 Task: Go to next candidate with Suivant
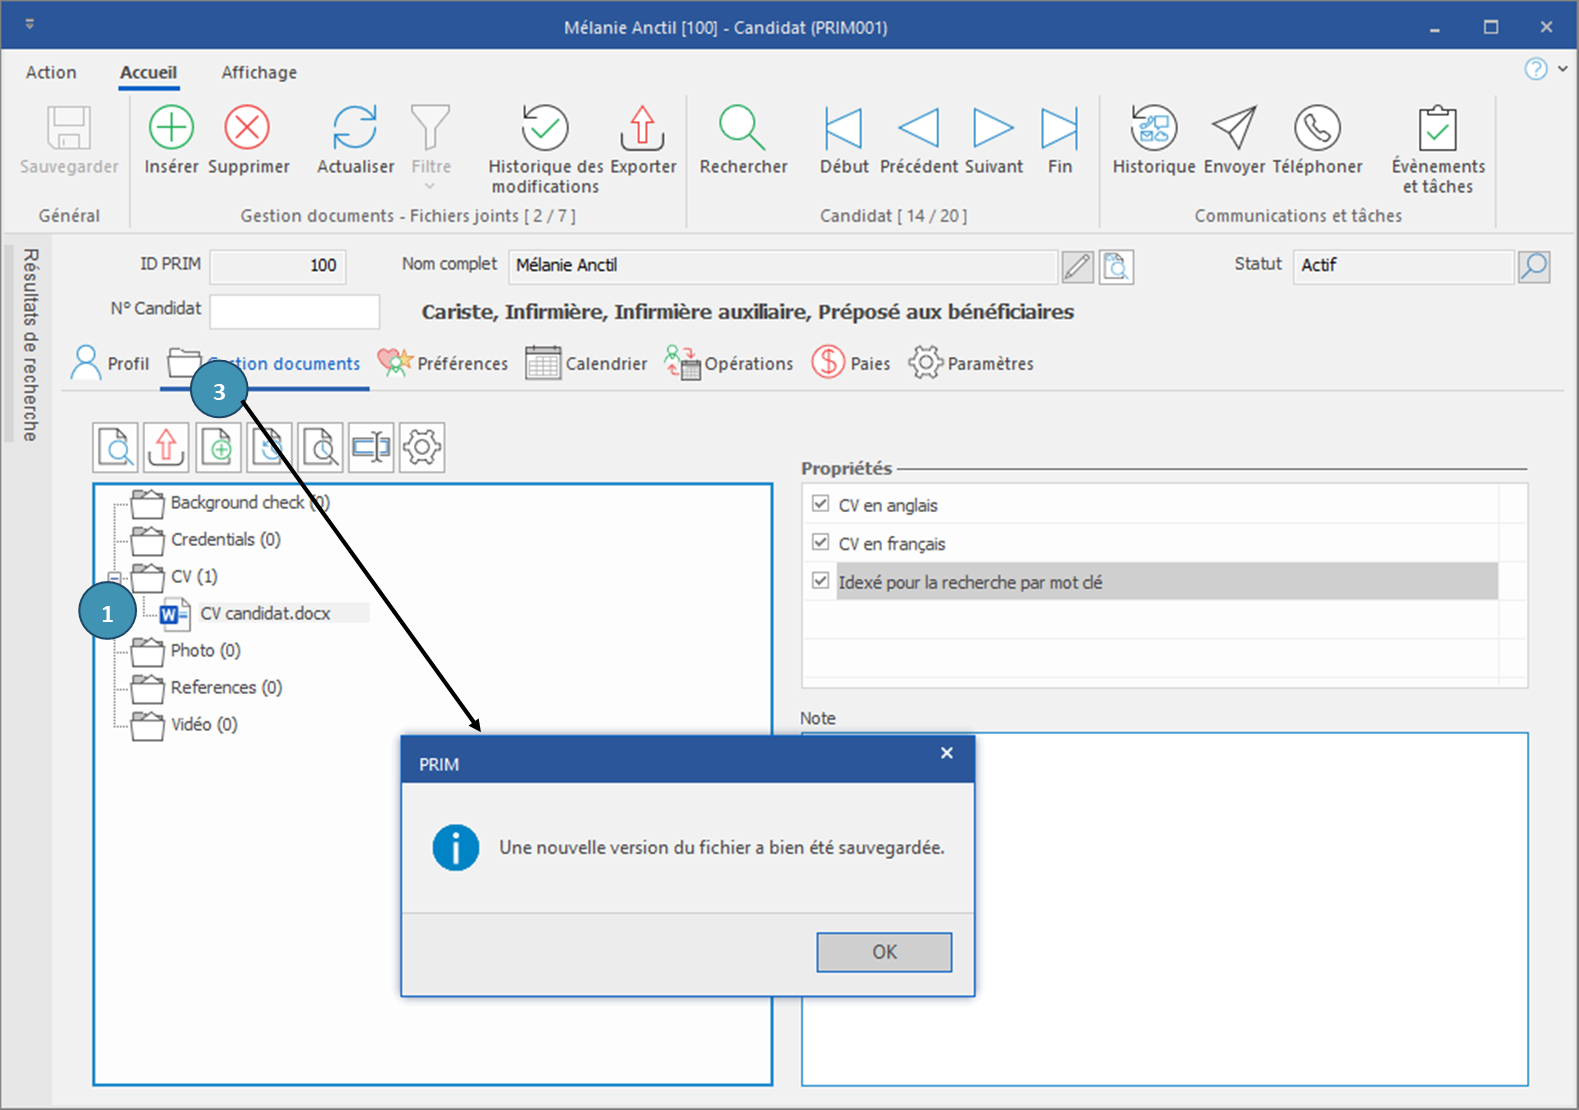993,128
